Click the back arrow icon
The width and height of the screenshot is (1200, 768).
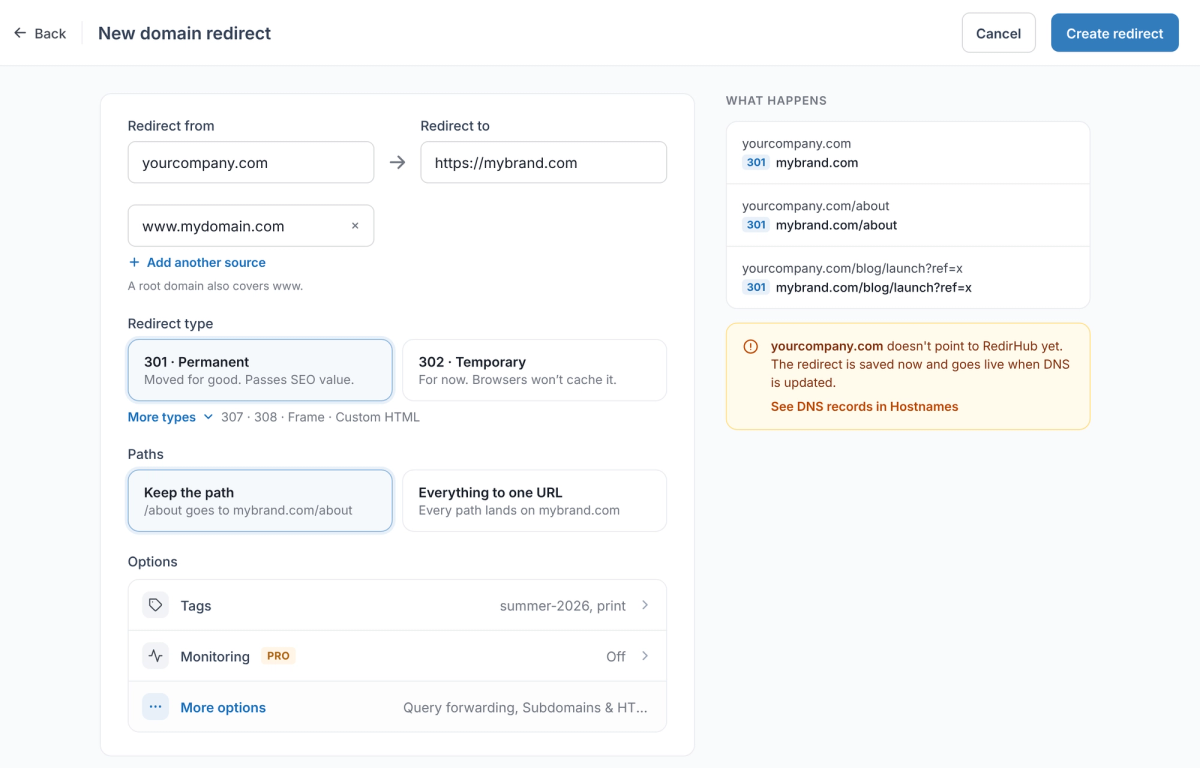[20, 33]
